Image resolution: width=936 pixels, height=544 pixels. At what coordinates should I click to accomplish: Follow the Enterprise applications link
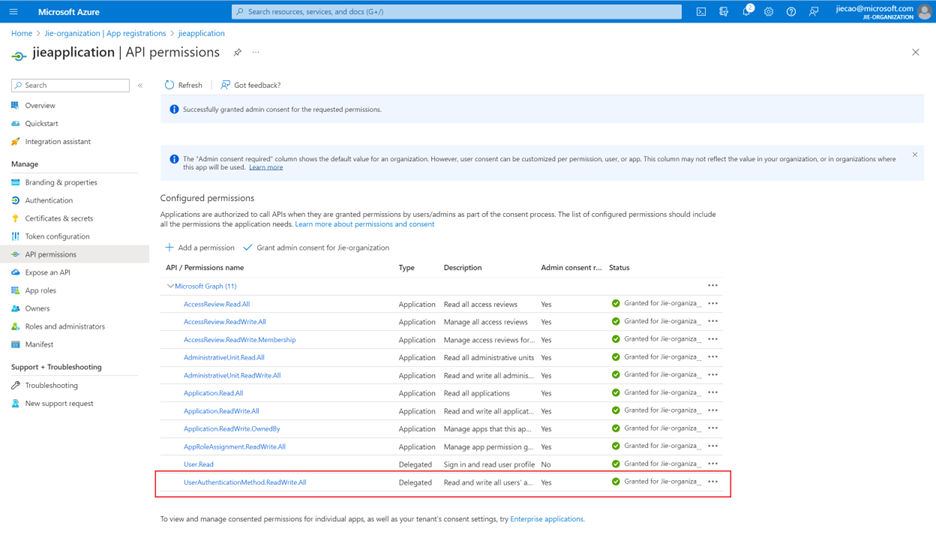click(547, 519)
